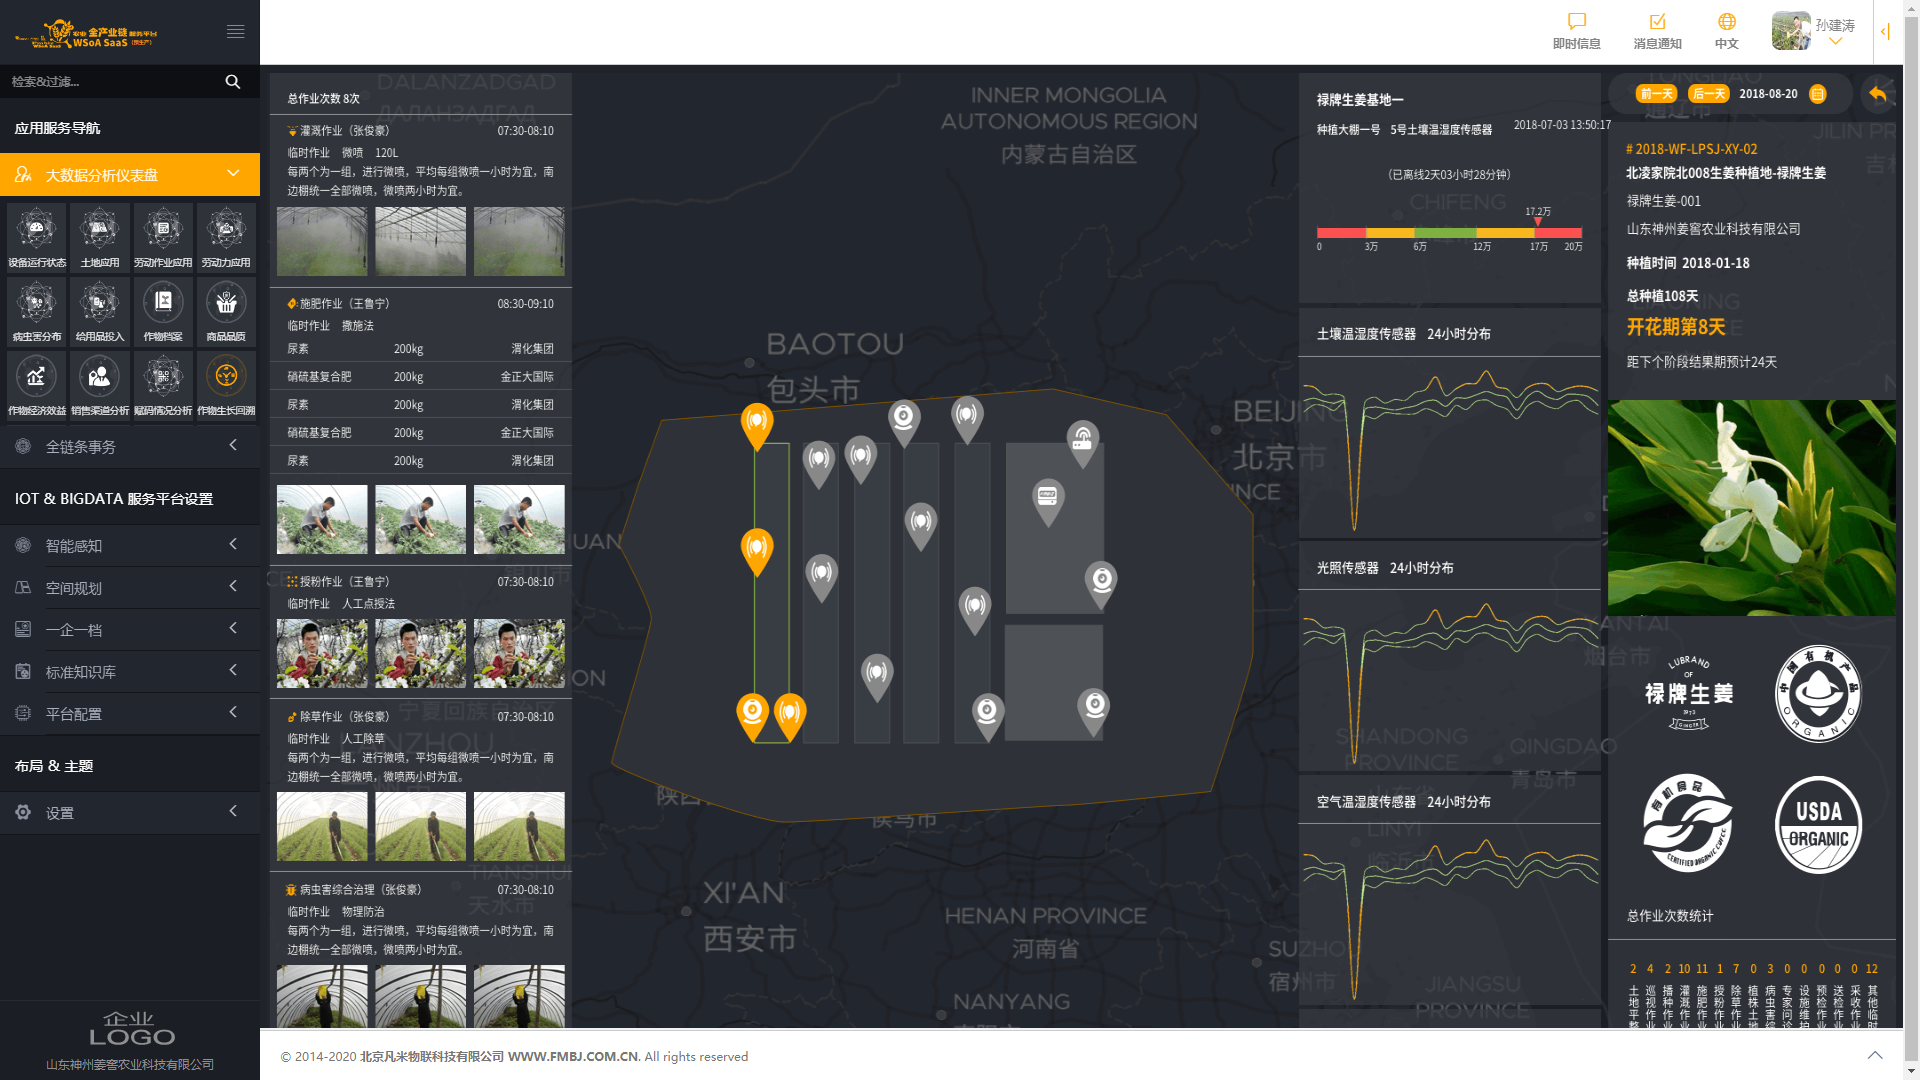The image size is (1920, 1080).
Task: Expand the 空间规划 menu
Action: coord(130,587)
